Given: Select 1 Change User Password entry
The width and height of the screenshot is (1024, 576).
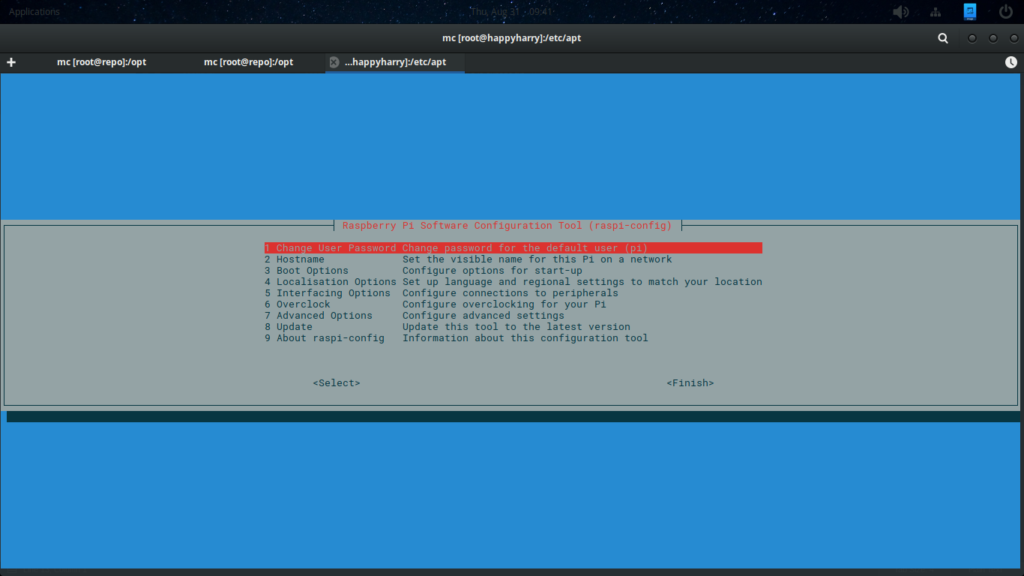Looking at the screenshot, I should point(513,248).
